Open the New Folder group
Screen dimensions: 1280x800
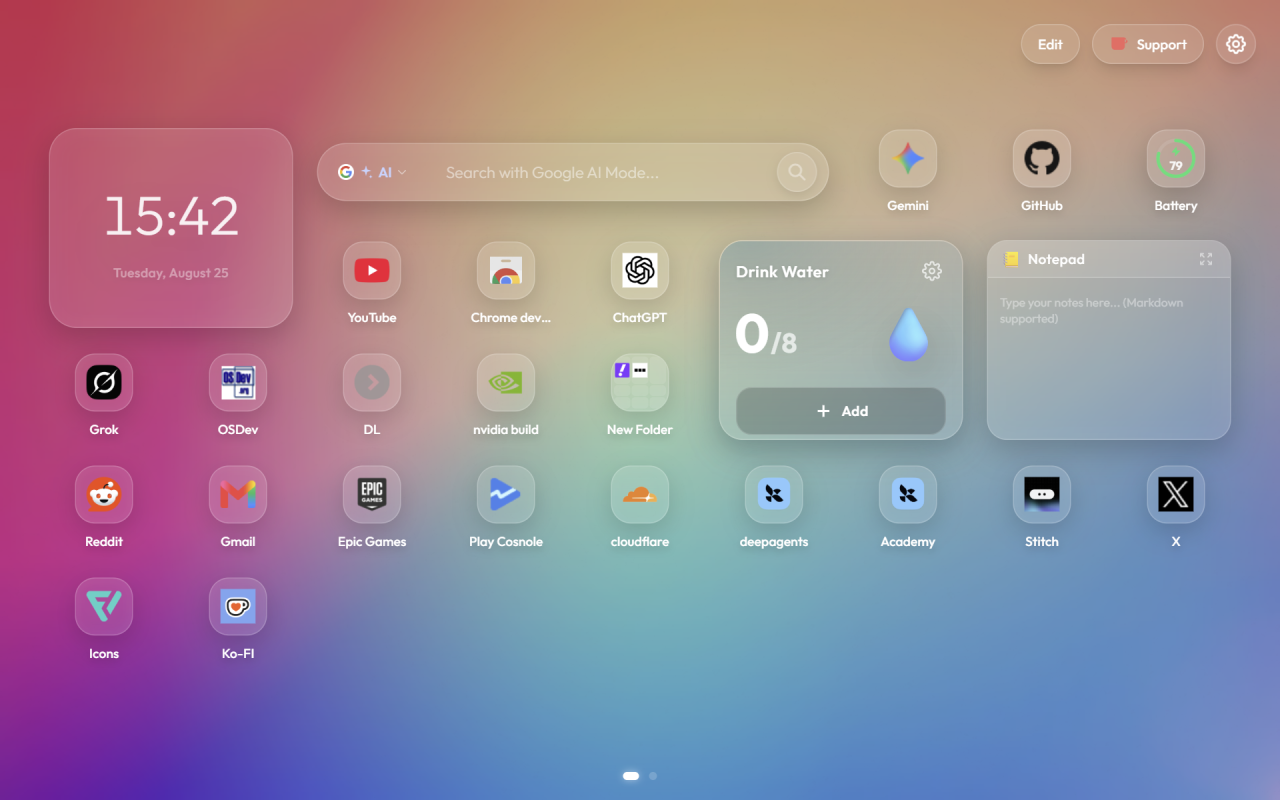640,382
